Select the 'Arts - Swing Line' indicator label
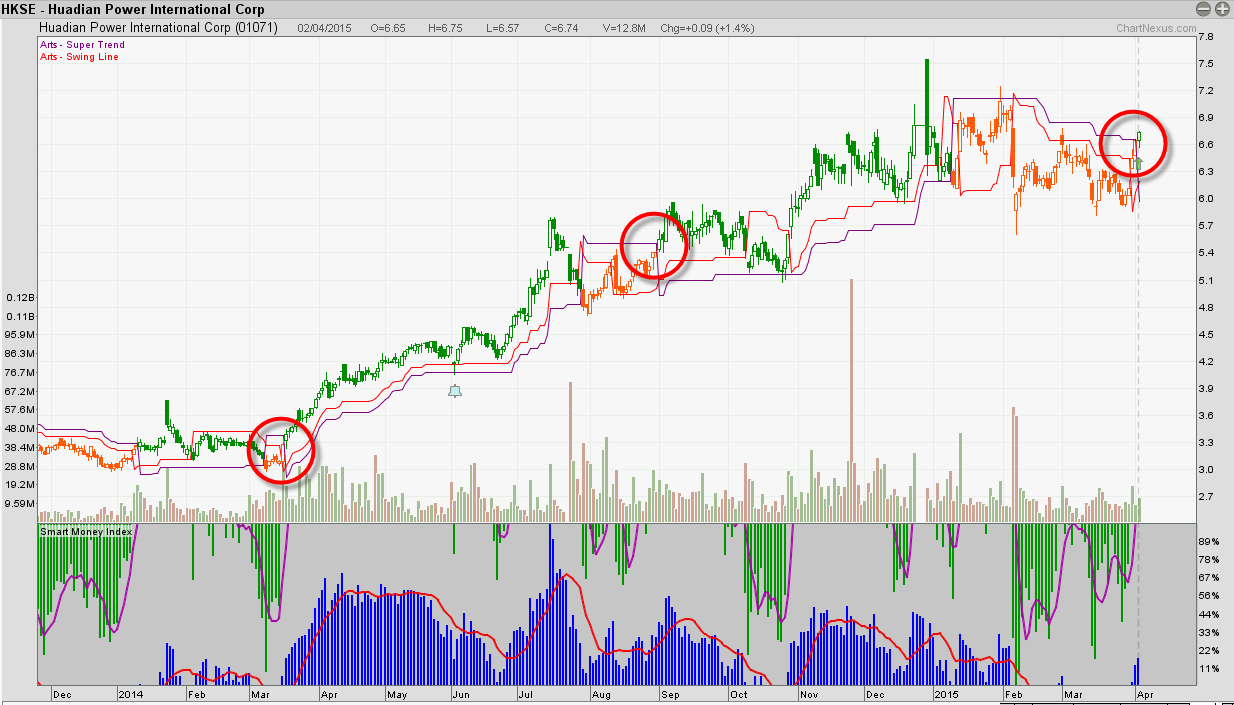This screenshot has height=705, width=1234. coord(79,57)
